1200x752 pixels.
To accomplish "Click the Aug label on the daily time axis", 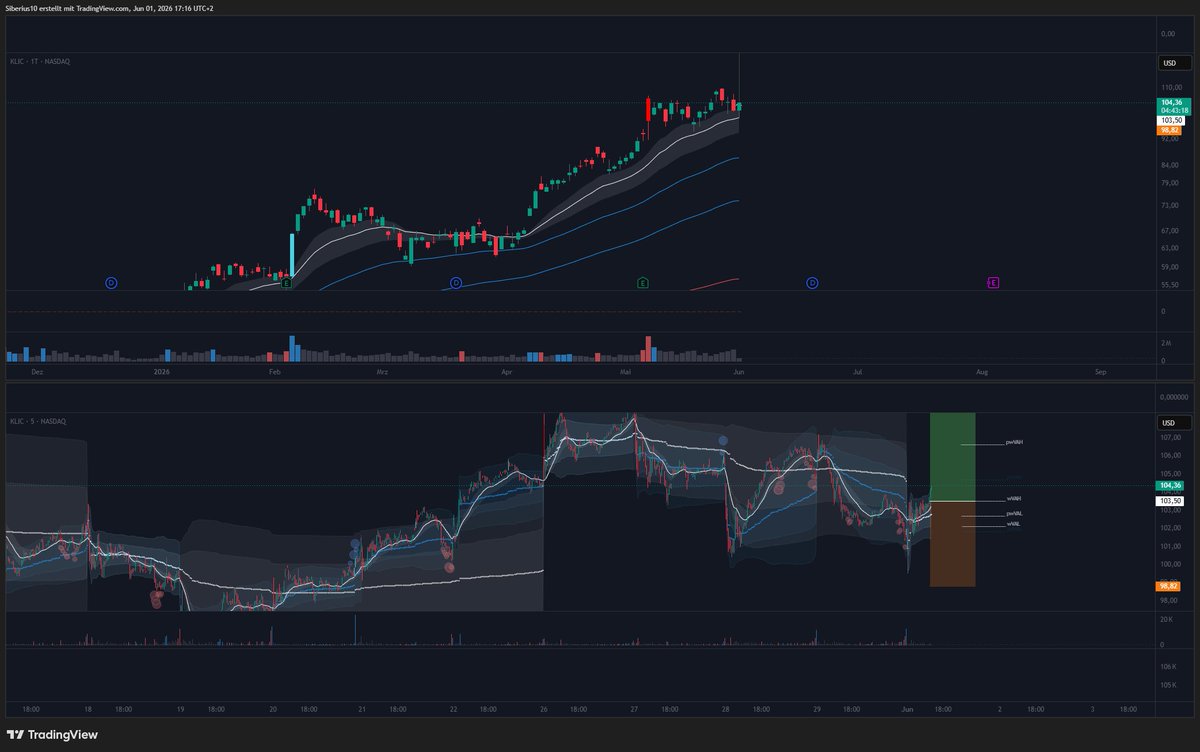I will pyautogui.click(x=982, y=372).
